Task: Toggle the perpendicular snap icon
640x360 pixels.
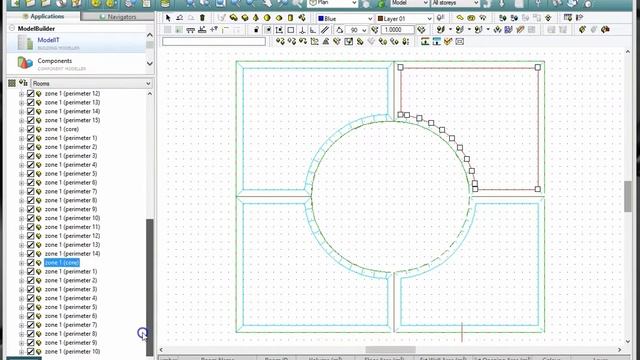Action: tap(302, 30)
